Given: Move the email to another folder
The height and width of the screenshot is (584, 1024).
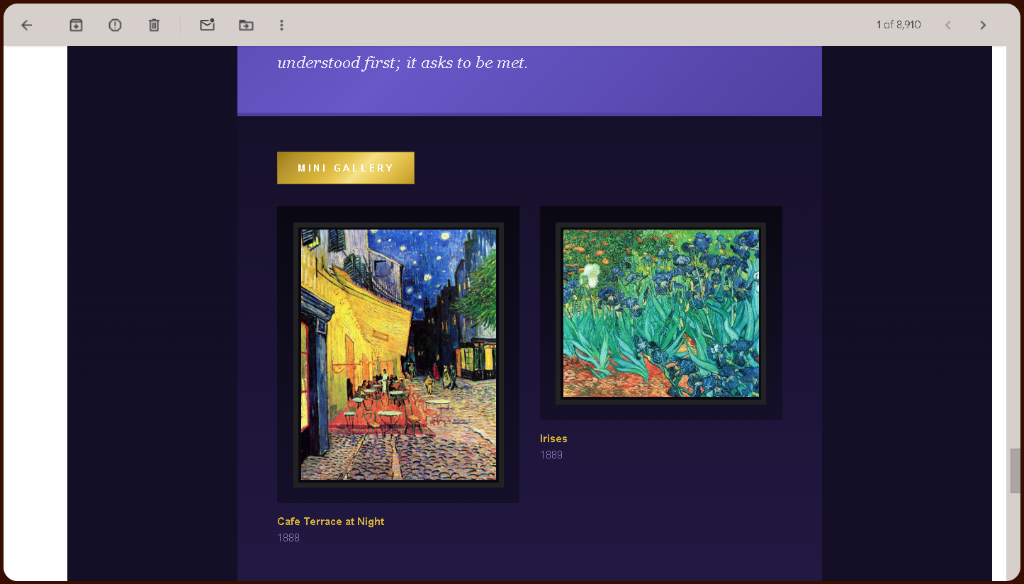Looking at the screenshot, I should point(245,25).
